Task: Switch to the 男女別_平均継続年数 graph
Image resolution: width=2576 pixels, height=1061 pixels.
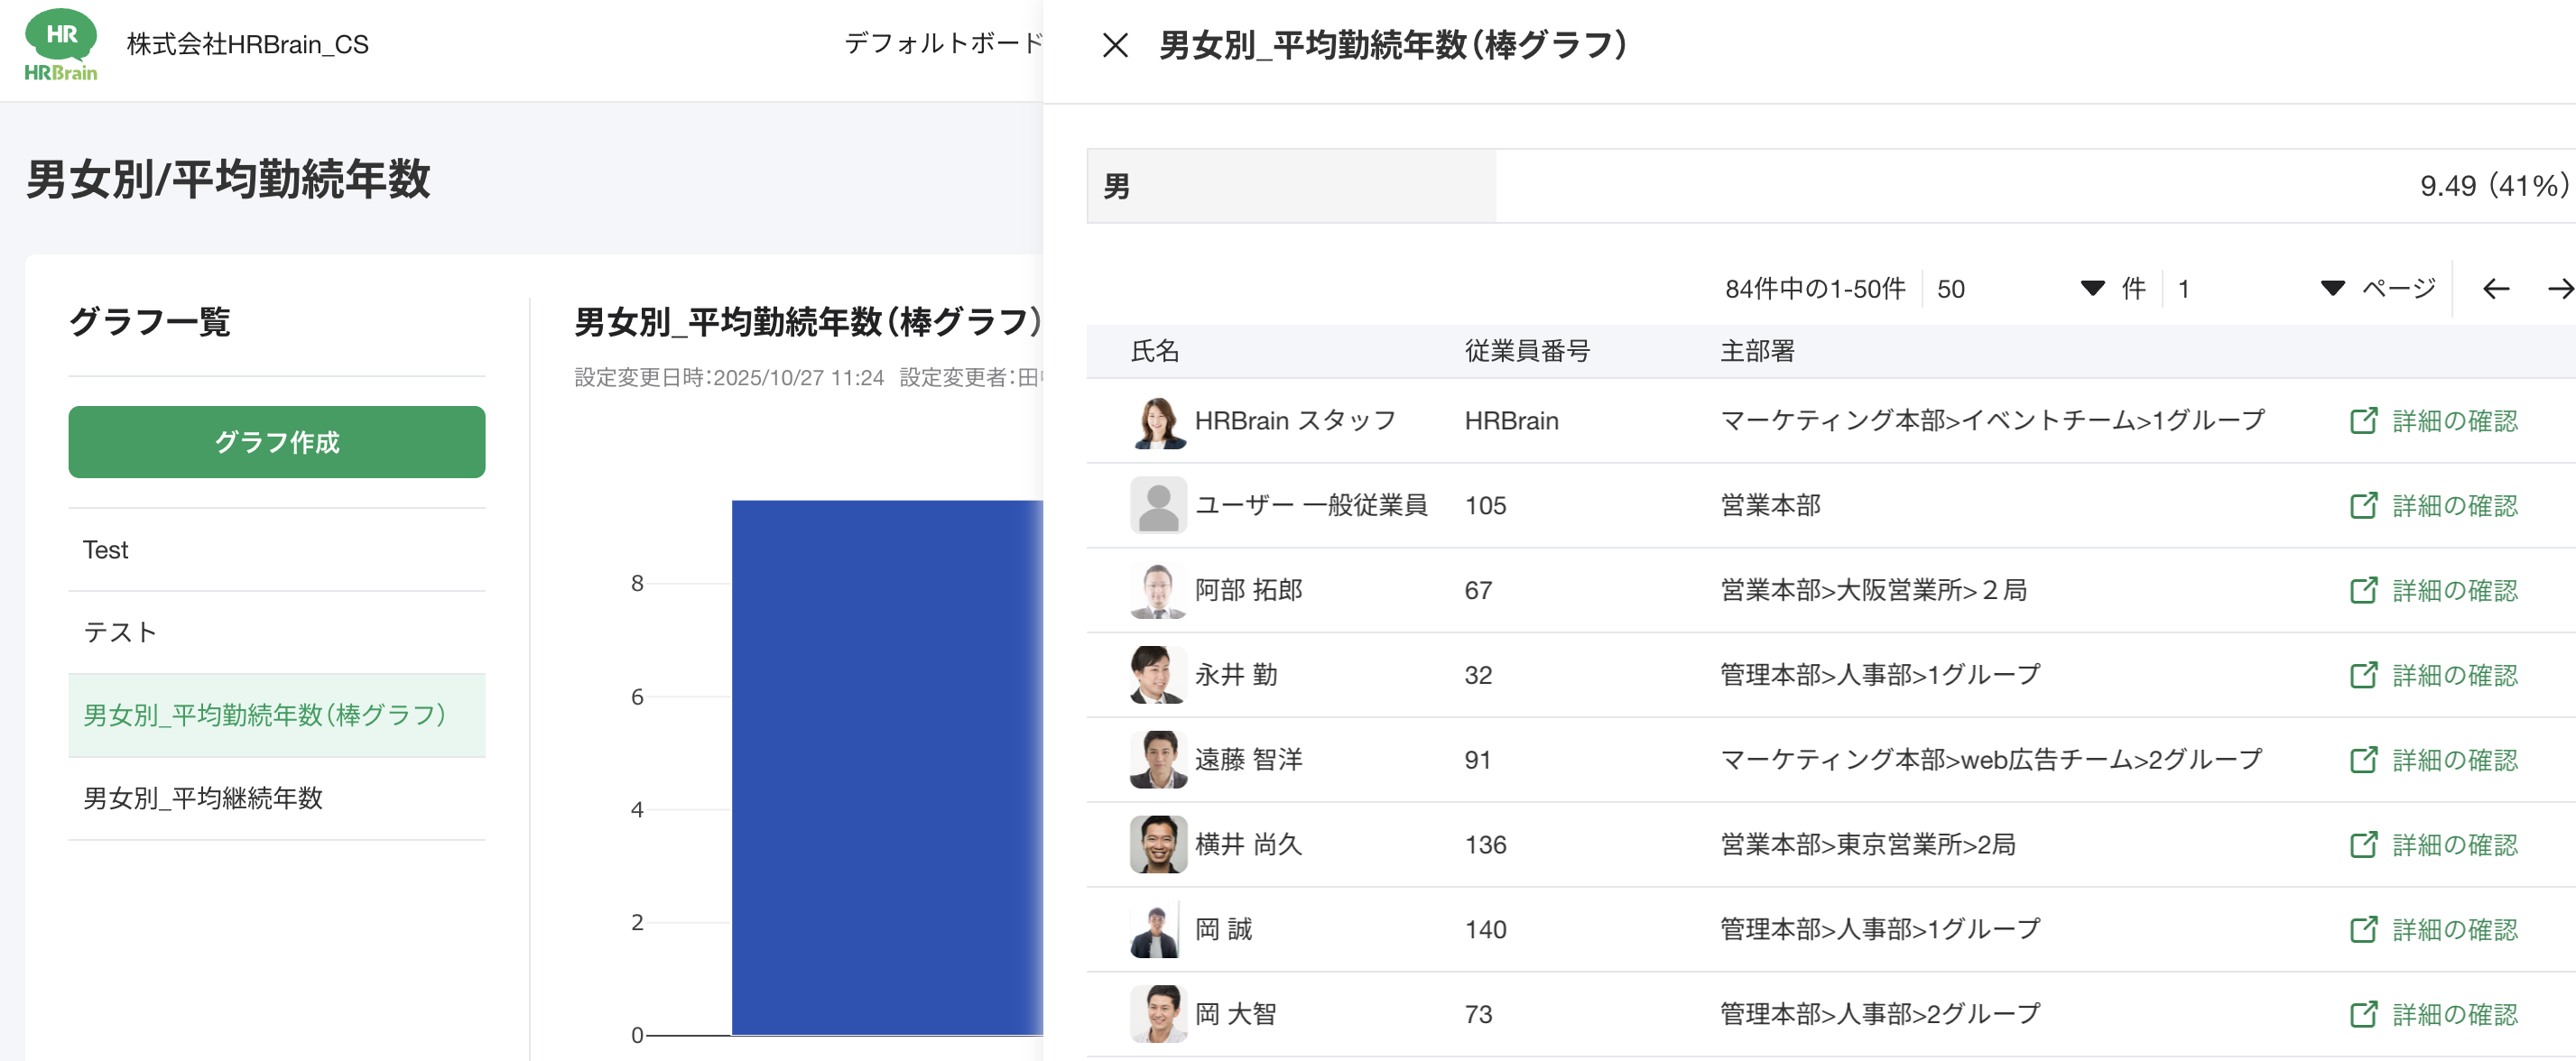Action: click(204, 799)
